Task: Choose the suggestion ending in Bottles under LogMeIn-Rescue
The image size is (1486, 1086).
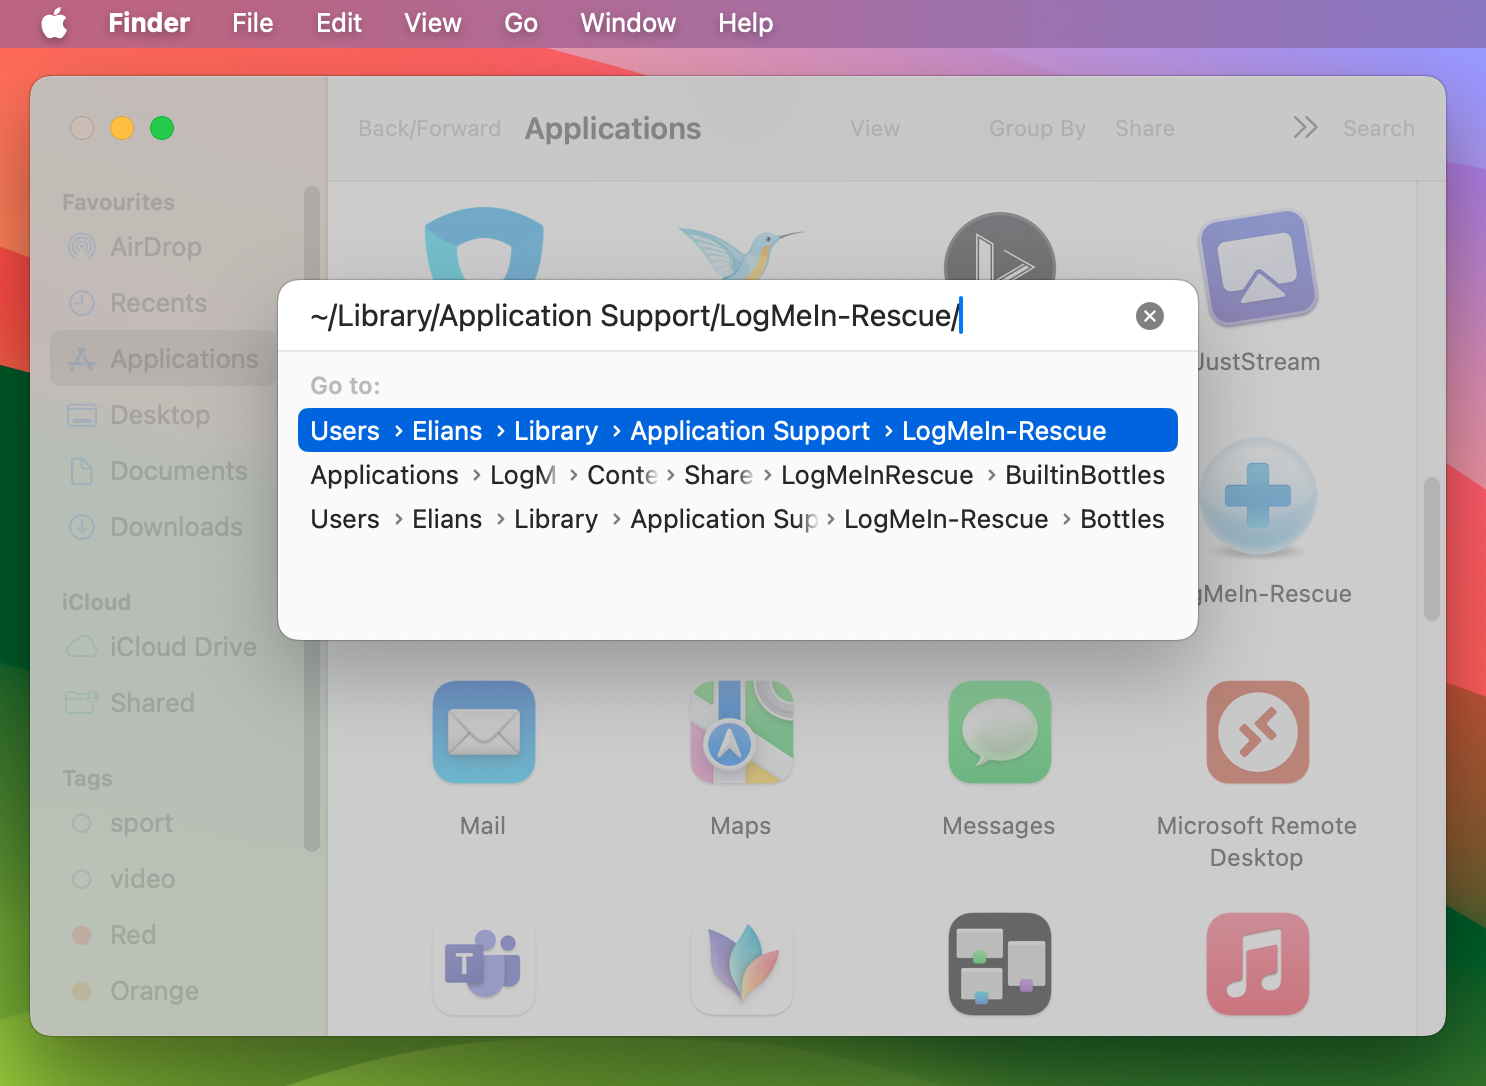Action: coord(738,519)
